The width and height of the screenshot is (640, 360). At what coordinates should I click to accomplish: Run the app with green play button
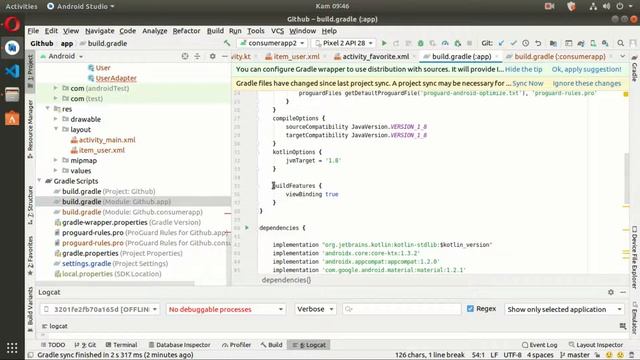click(384, 43)
